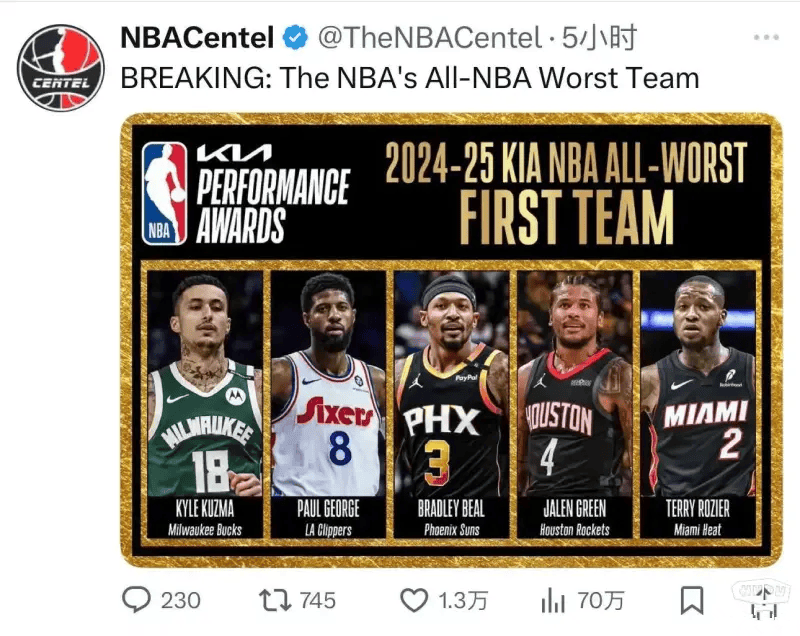Click the reply speech bubble icon
Screen dimensions: 800x636
pyautogui.click(x=136, y=600)
